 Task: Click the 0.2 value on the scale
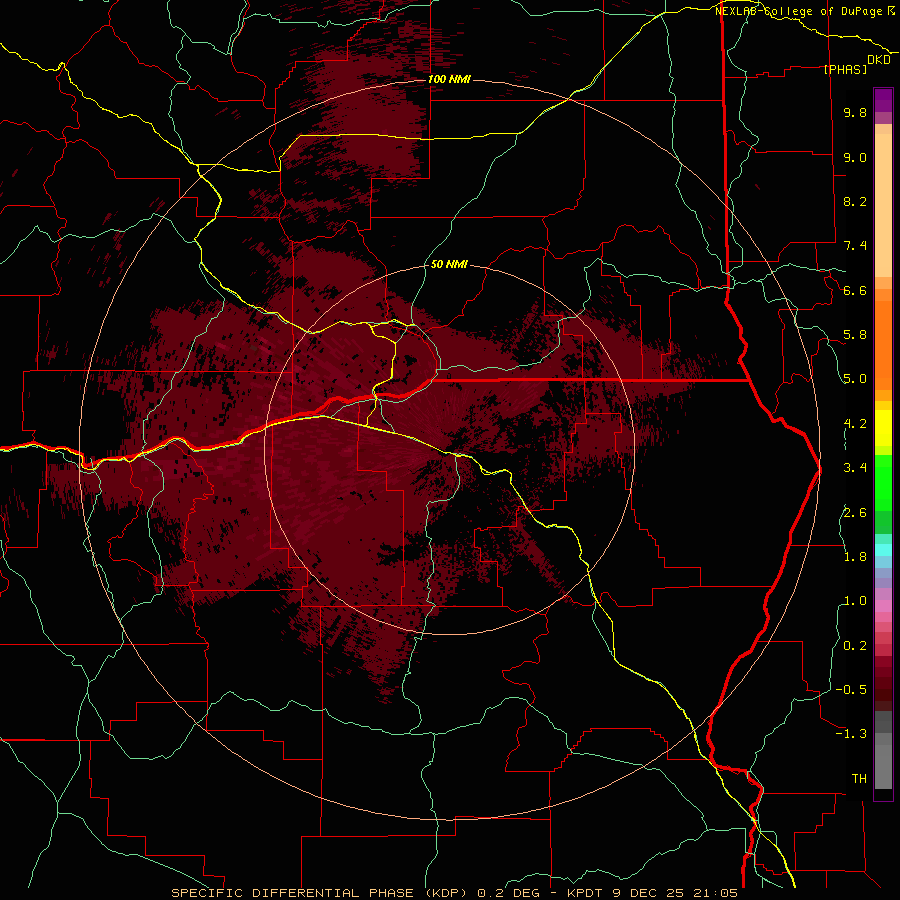(855, 646)
